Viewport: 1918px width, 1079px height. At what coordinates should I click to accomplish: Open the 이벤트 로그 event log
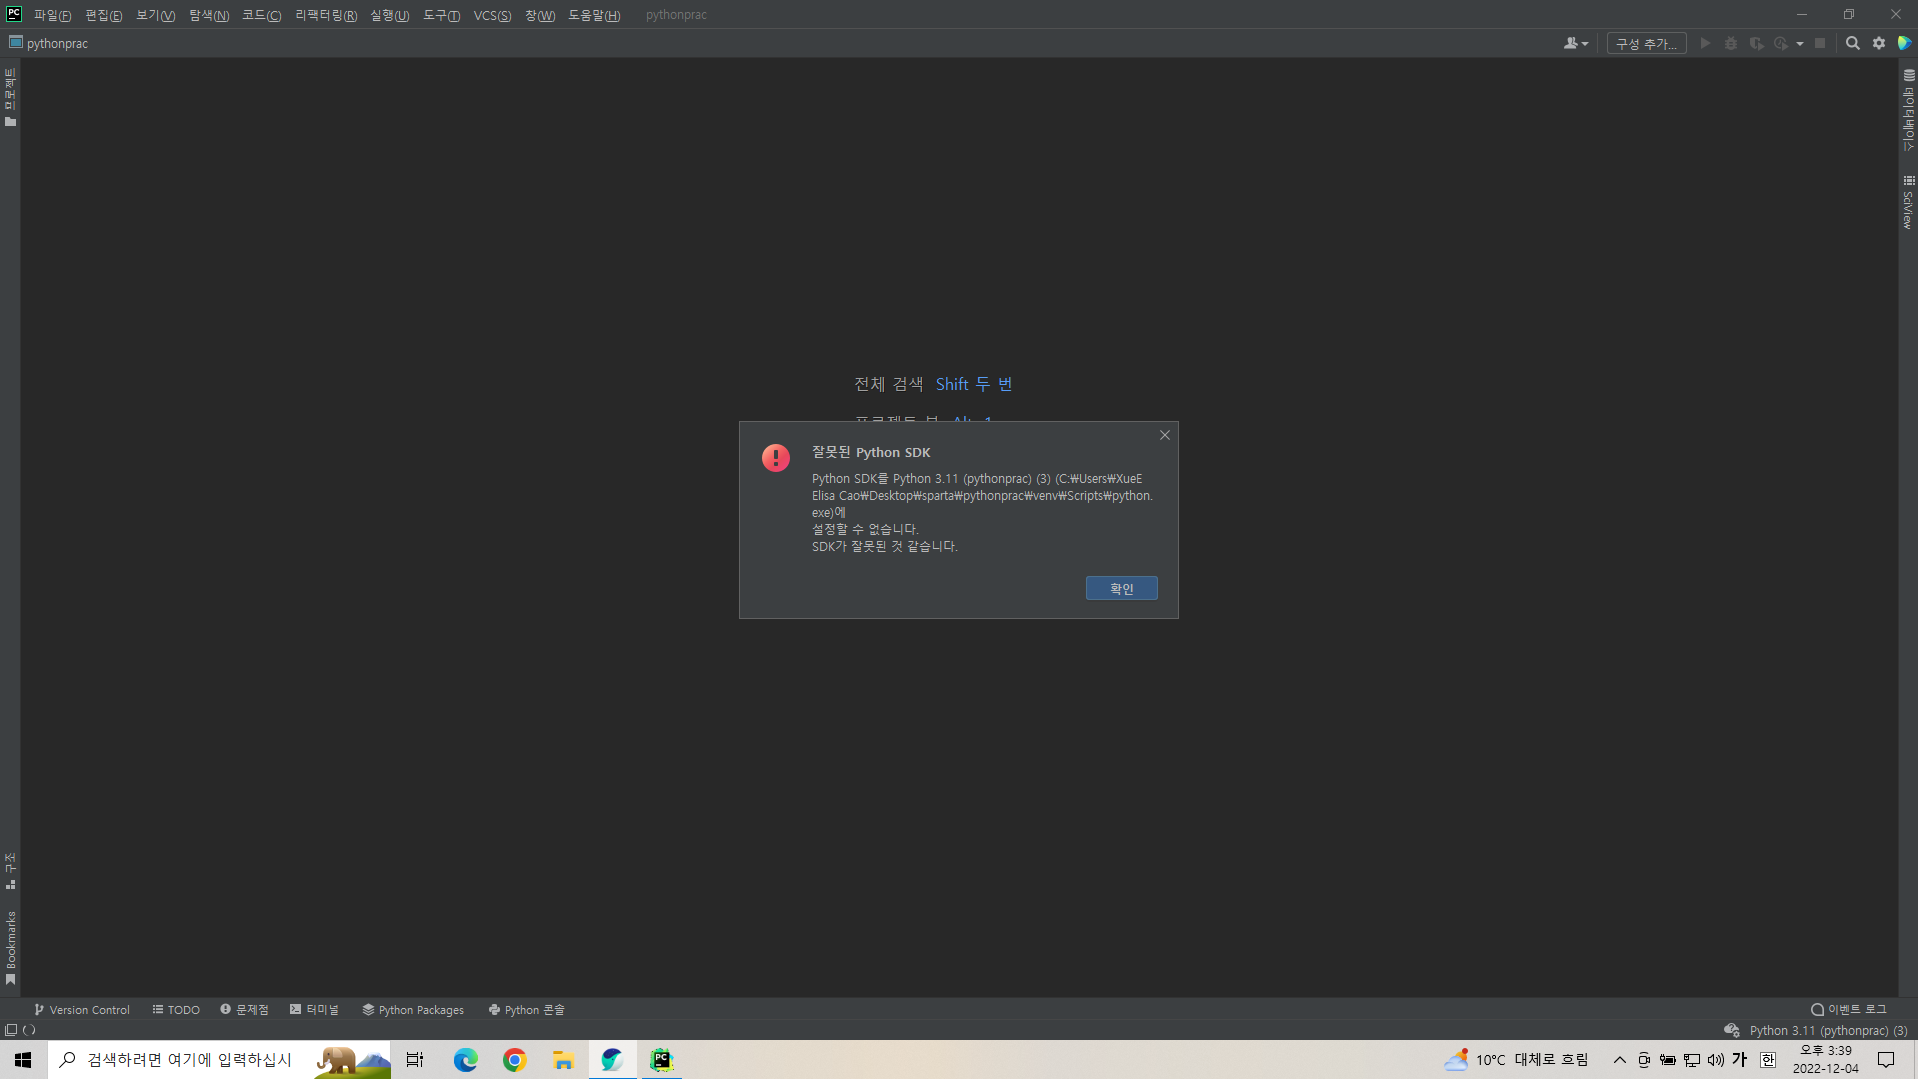point(1849,1010)
